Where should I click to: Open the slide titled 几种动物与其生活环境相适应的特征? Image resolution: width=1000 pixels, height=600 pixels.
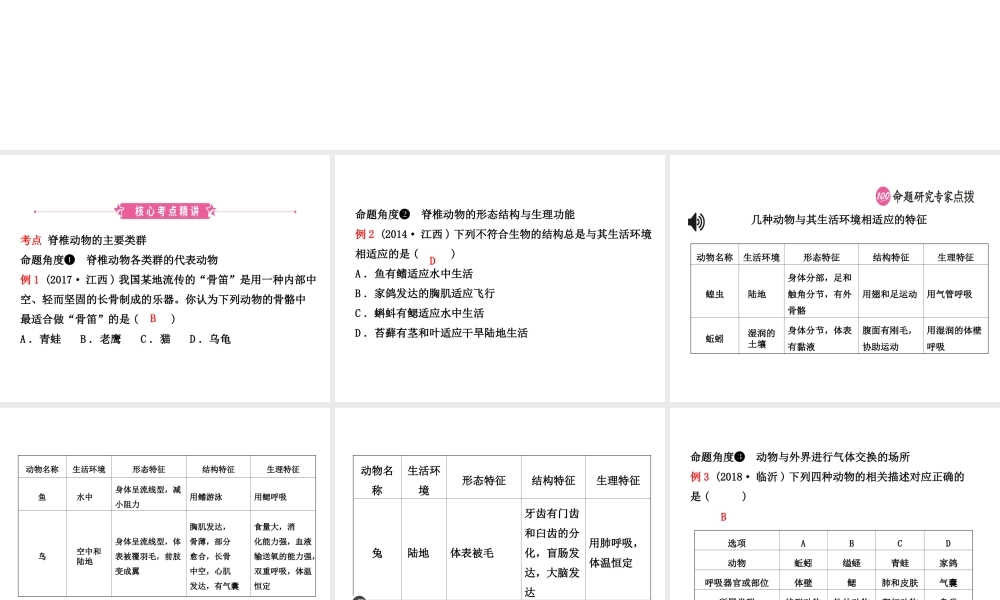(835, 278)
